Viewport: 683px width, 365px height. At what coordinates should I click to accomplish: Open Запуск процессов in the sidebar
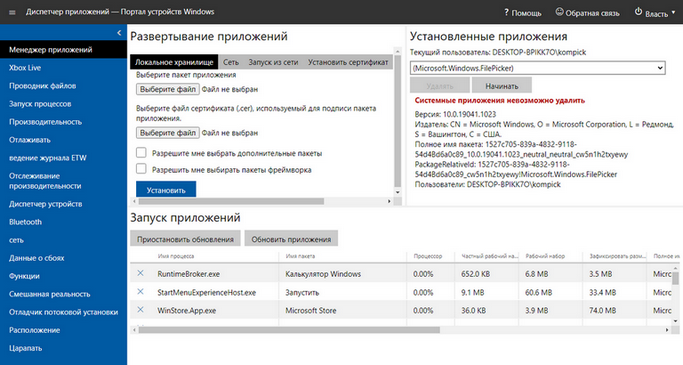(63, 104)
